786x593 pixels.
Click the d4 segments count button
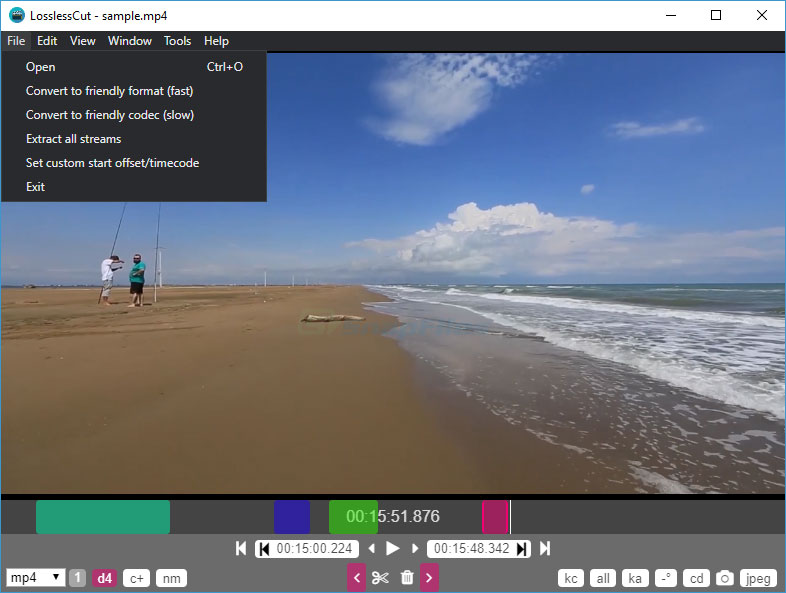[104, 578]
